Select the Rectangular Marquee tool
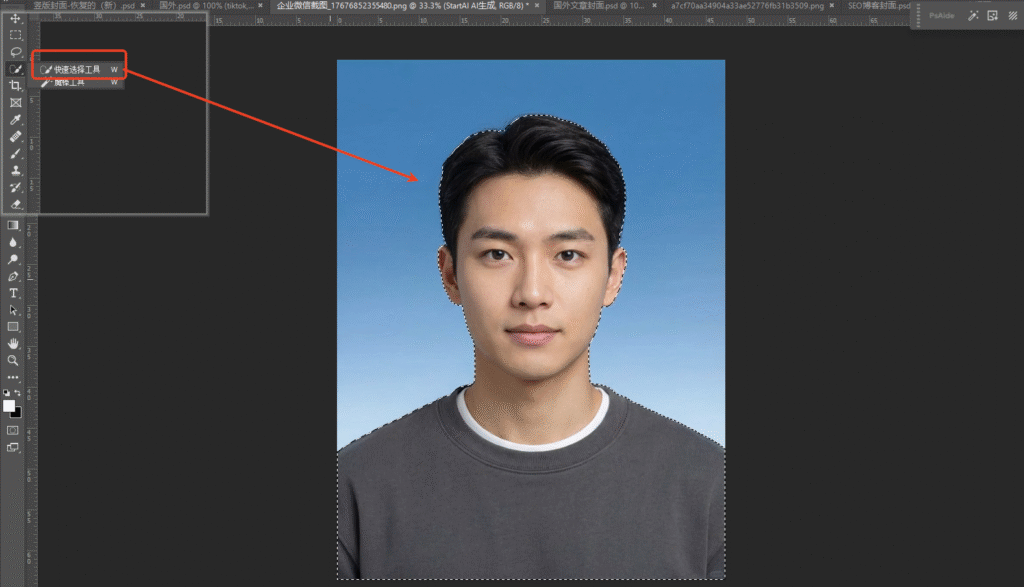 (15, 35)
